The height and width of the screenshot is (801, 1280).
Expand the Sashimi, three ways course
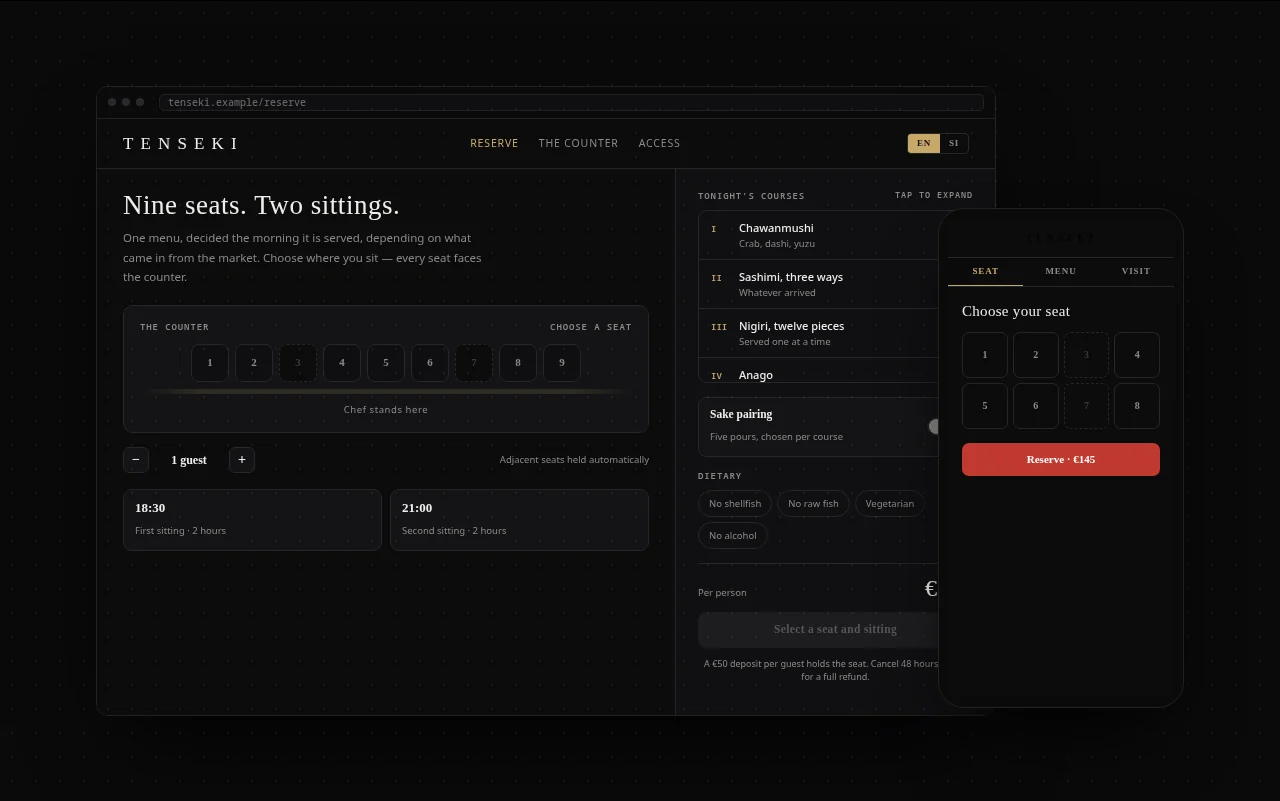click(x=818, y=284)
